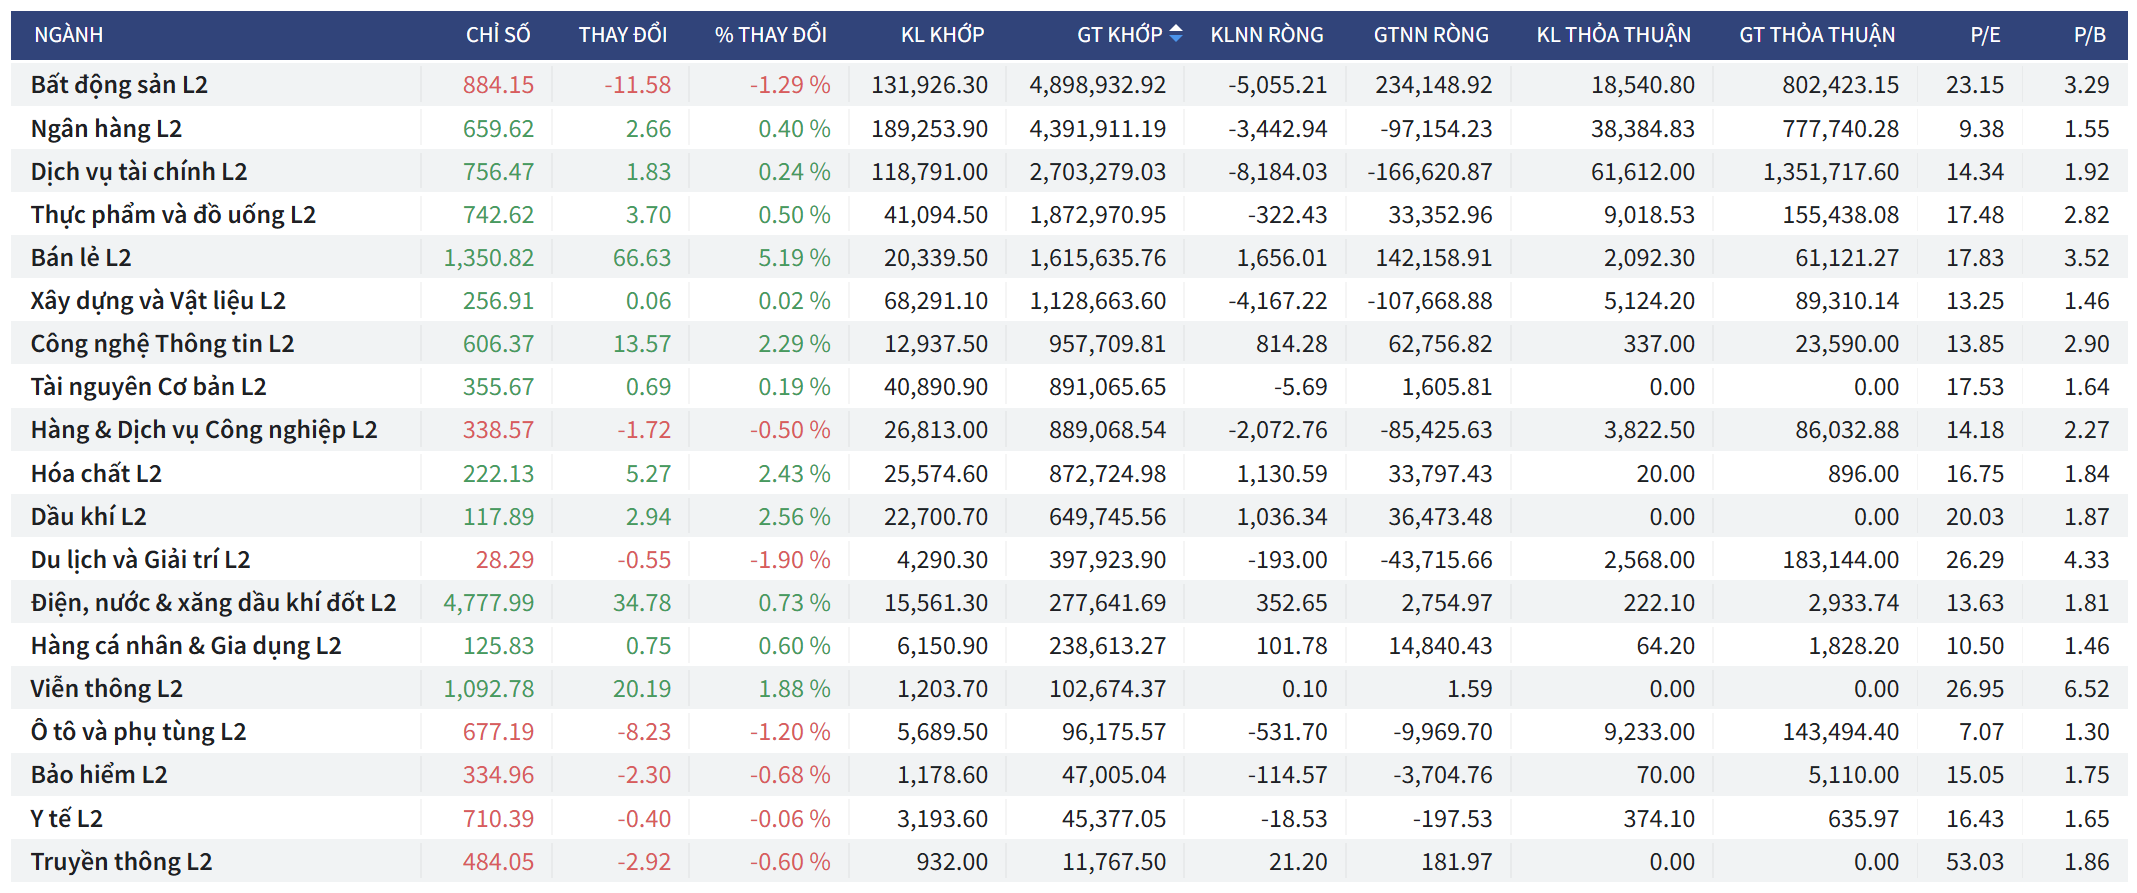Click Bán lẻ L2 sector name
This screenshot has height=893, width=2137.
tap(80, 258)
